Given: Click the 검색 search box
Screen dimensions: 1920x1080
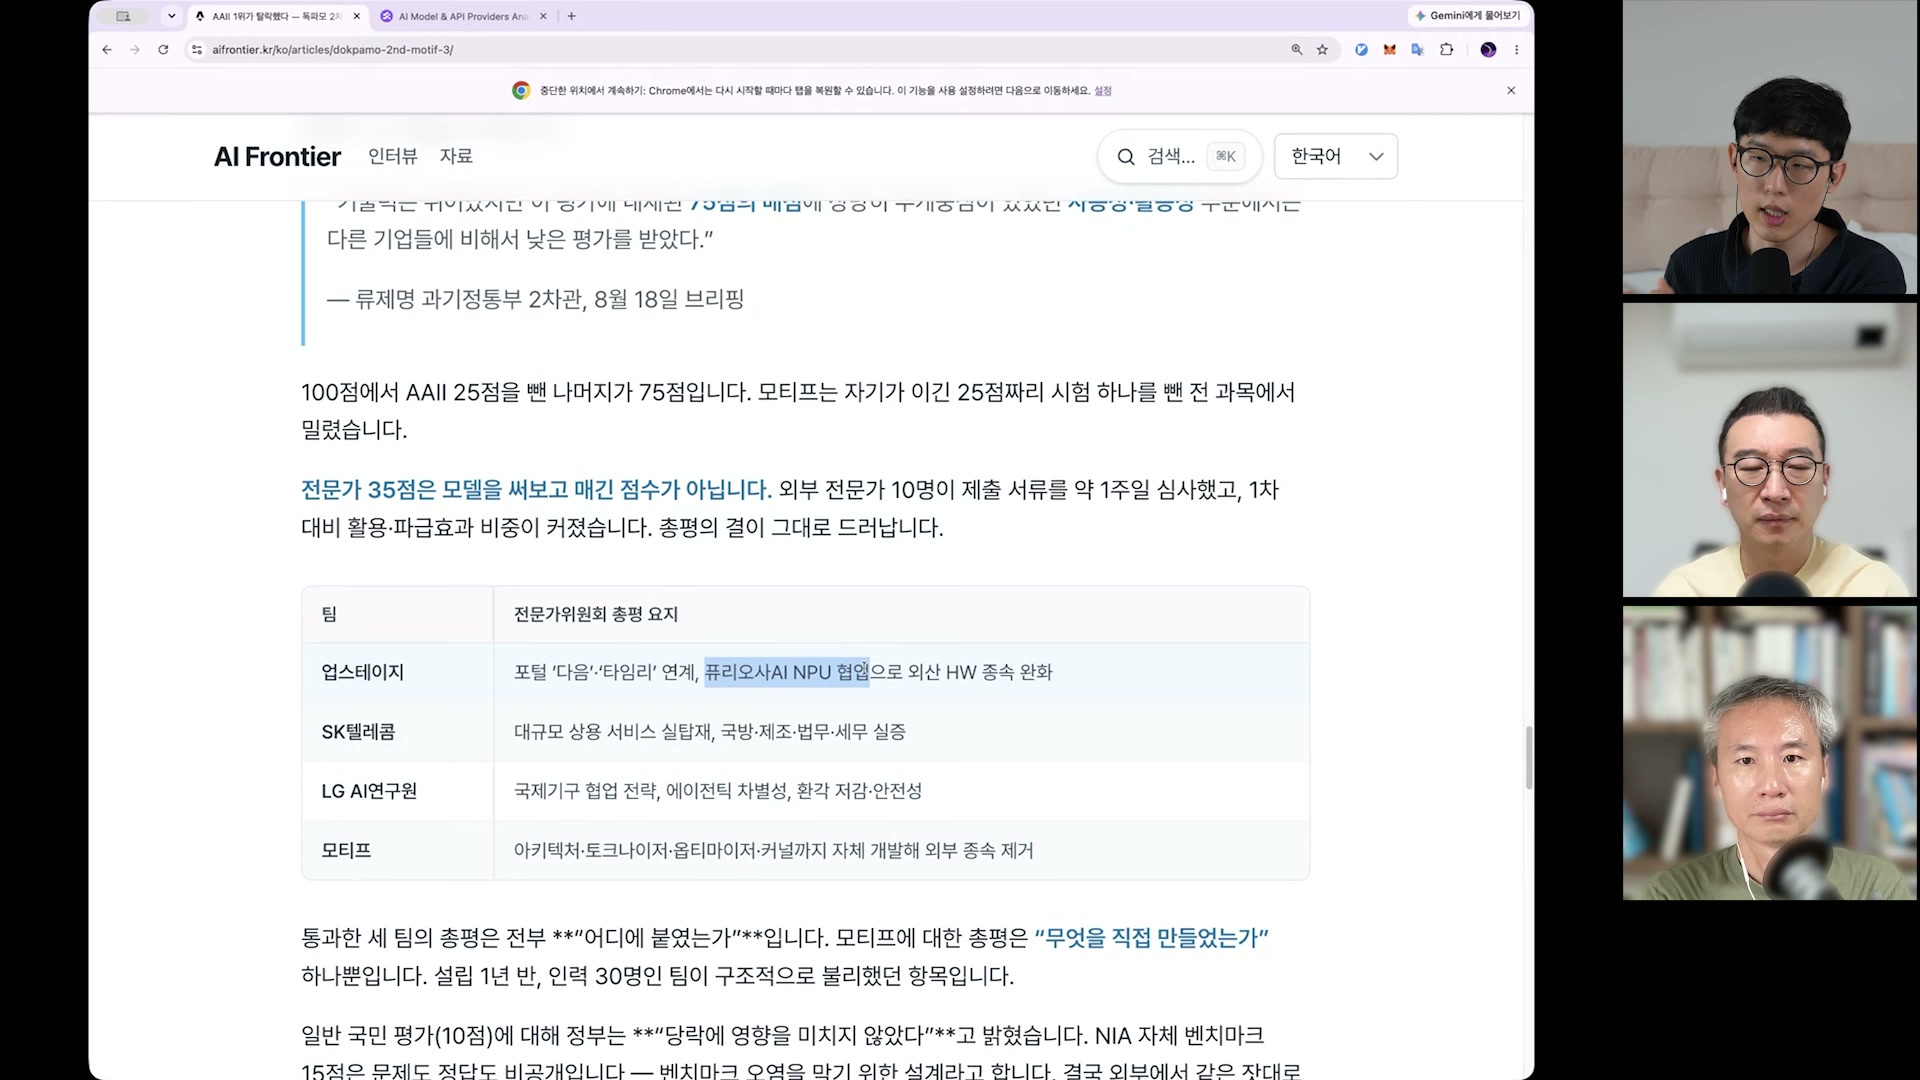Looking at the screenshot, I should click(x=1180, y=157).
